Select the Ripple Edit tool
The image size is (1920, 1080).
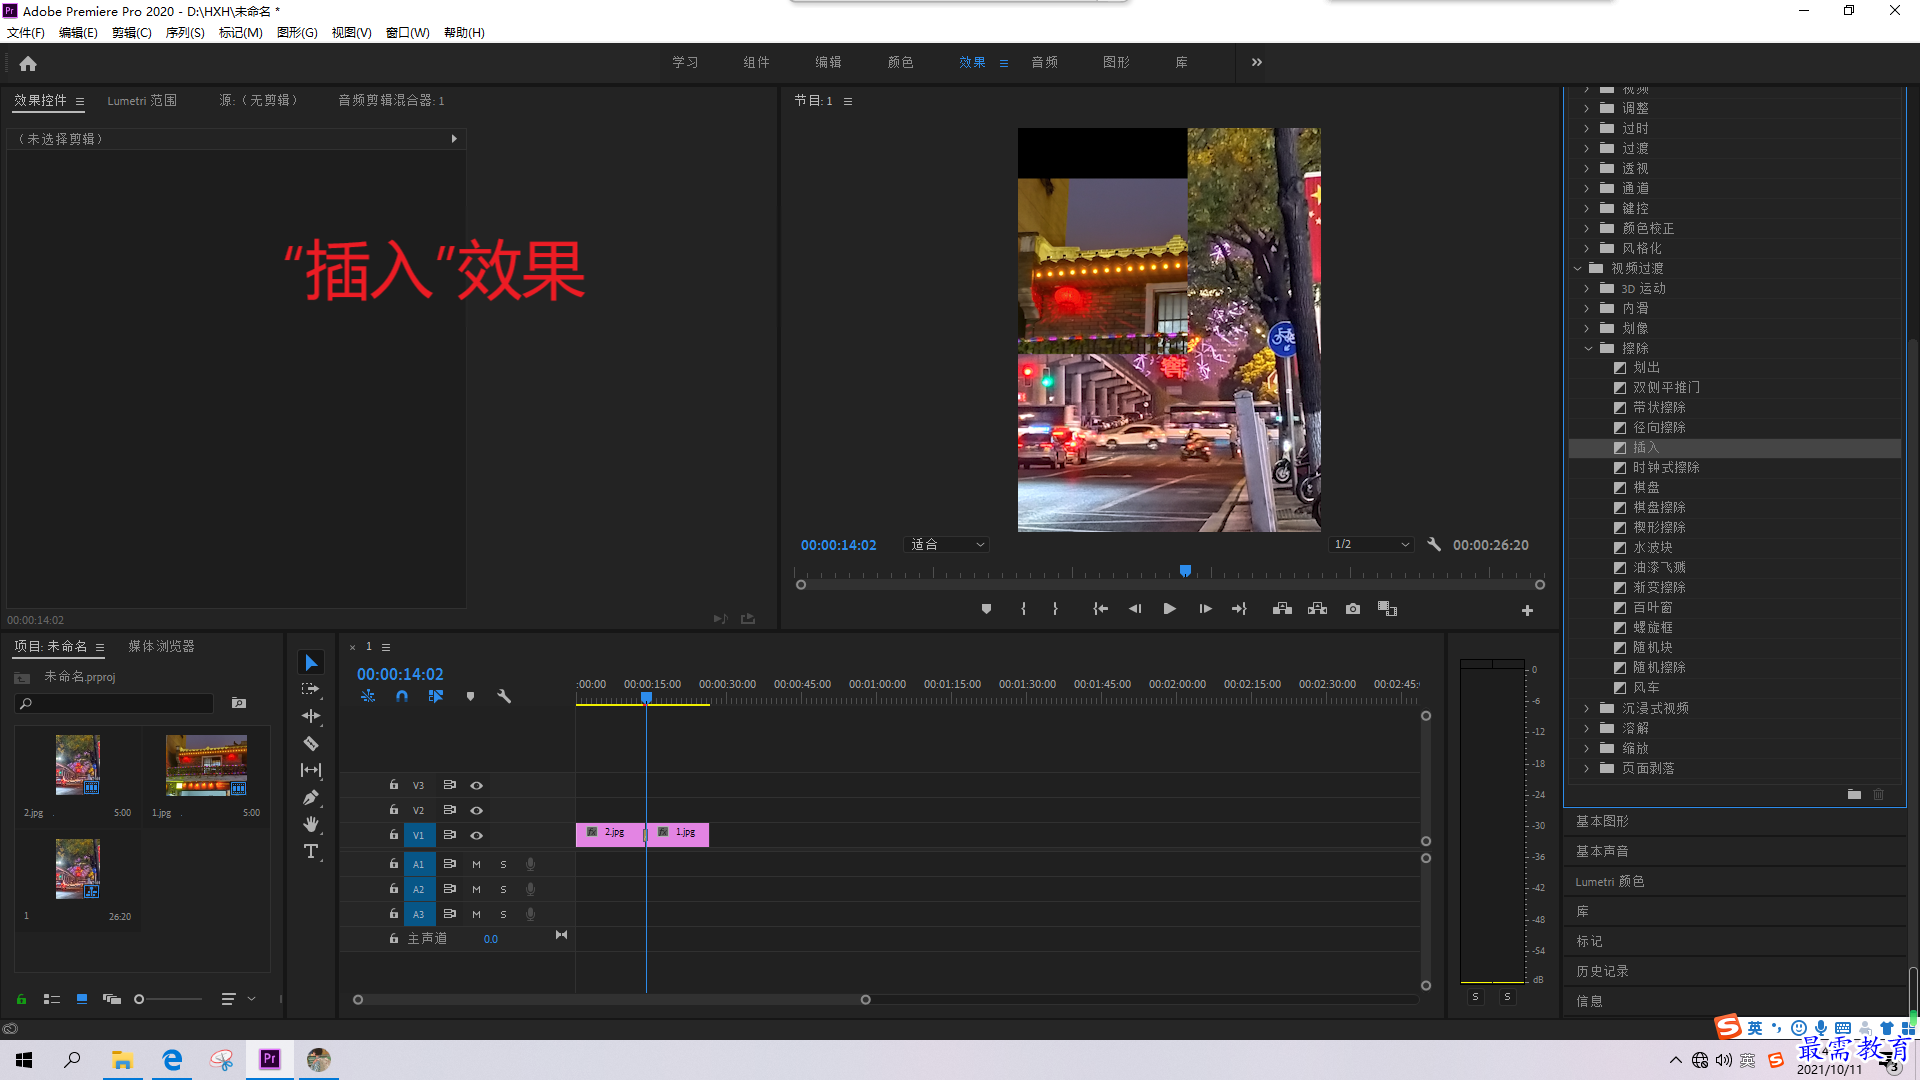pos(311,716)
